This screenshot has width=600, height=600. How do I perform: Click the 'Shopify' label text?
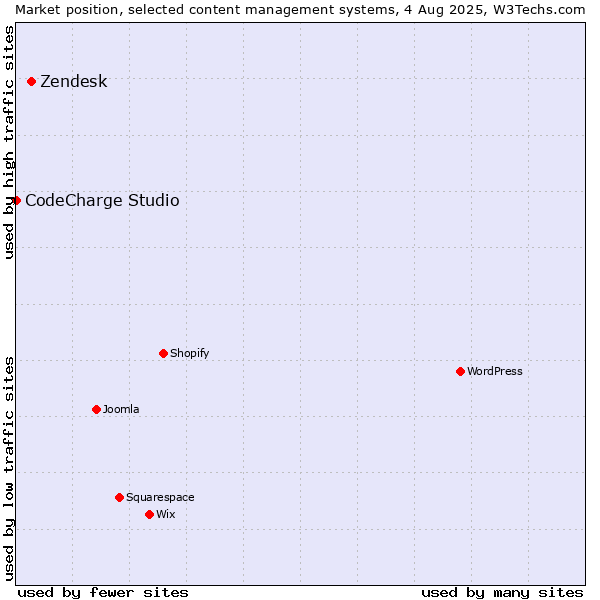(x=190, y=353)
